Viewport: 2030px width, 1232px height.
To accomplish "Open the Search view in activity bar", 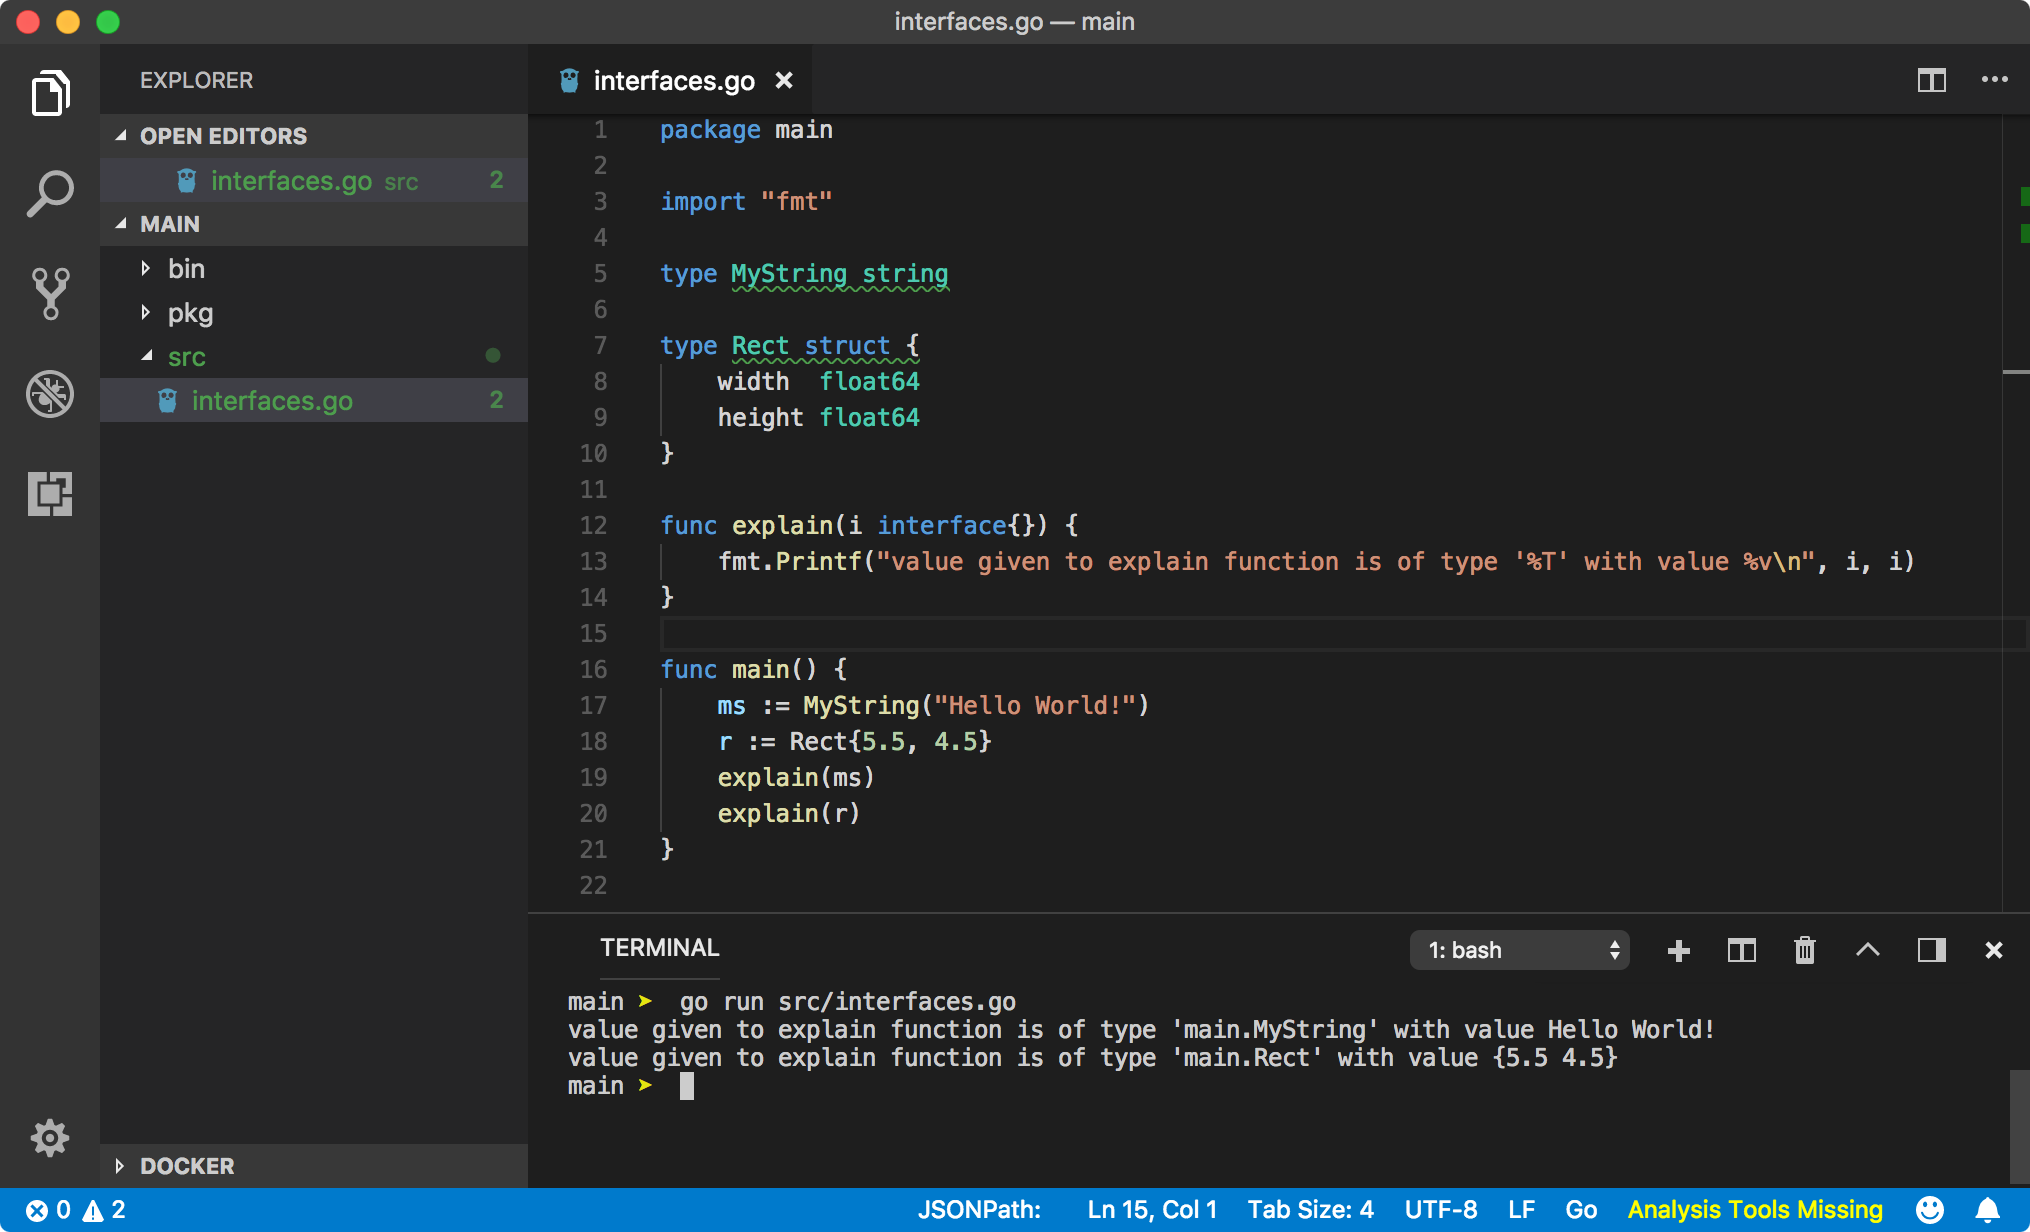I will (x=49, y=193).
